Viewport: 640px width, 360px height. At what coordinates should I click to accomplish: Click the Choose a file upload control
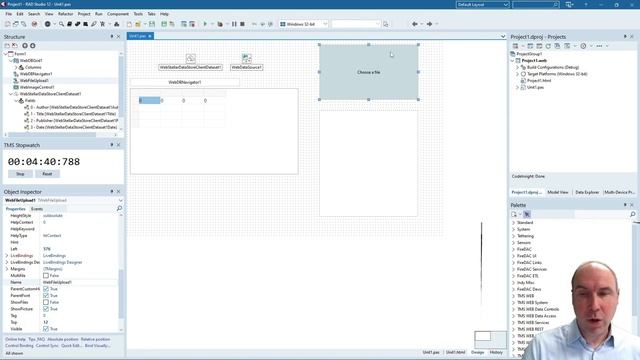coord(369,72)
